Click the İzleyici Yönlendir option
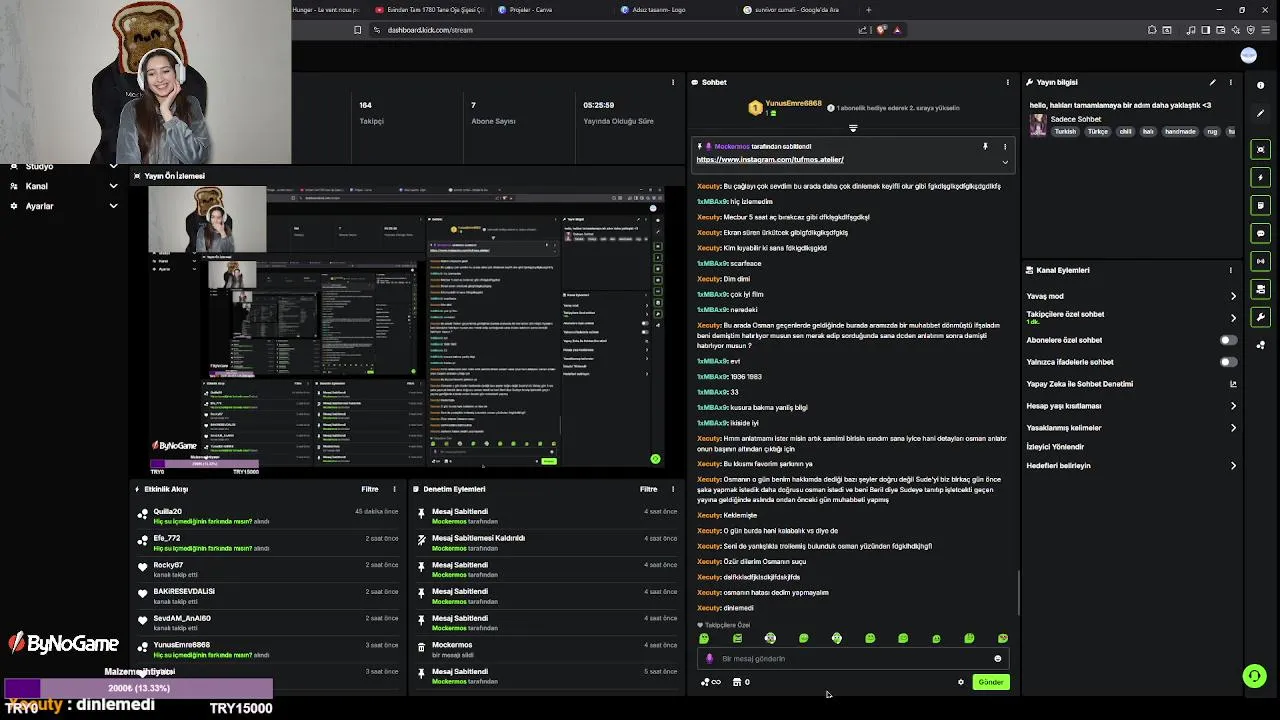The image size is (1280, 720). 1055,447
